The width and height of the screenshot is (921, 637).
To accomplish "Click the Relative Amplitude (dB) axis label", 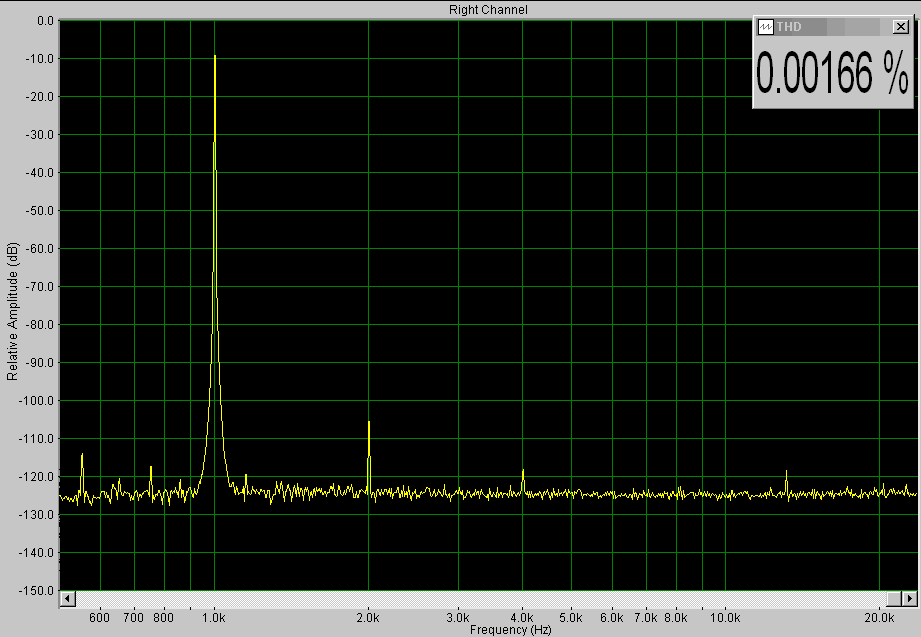I will point(12,311).
